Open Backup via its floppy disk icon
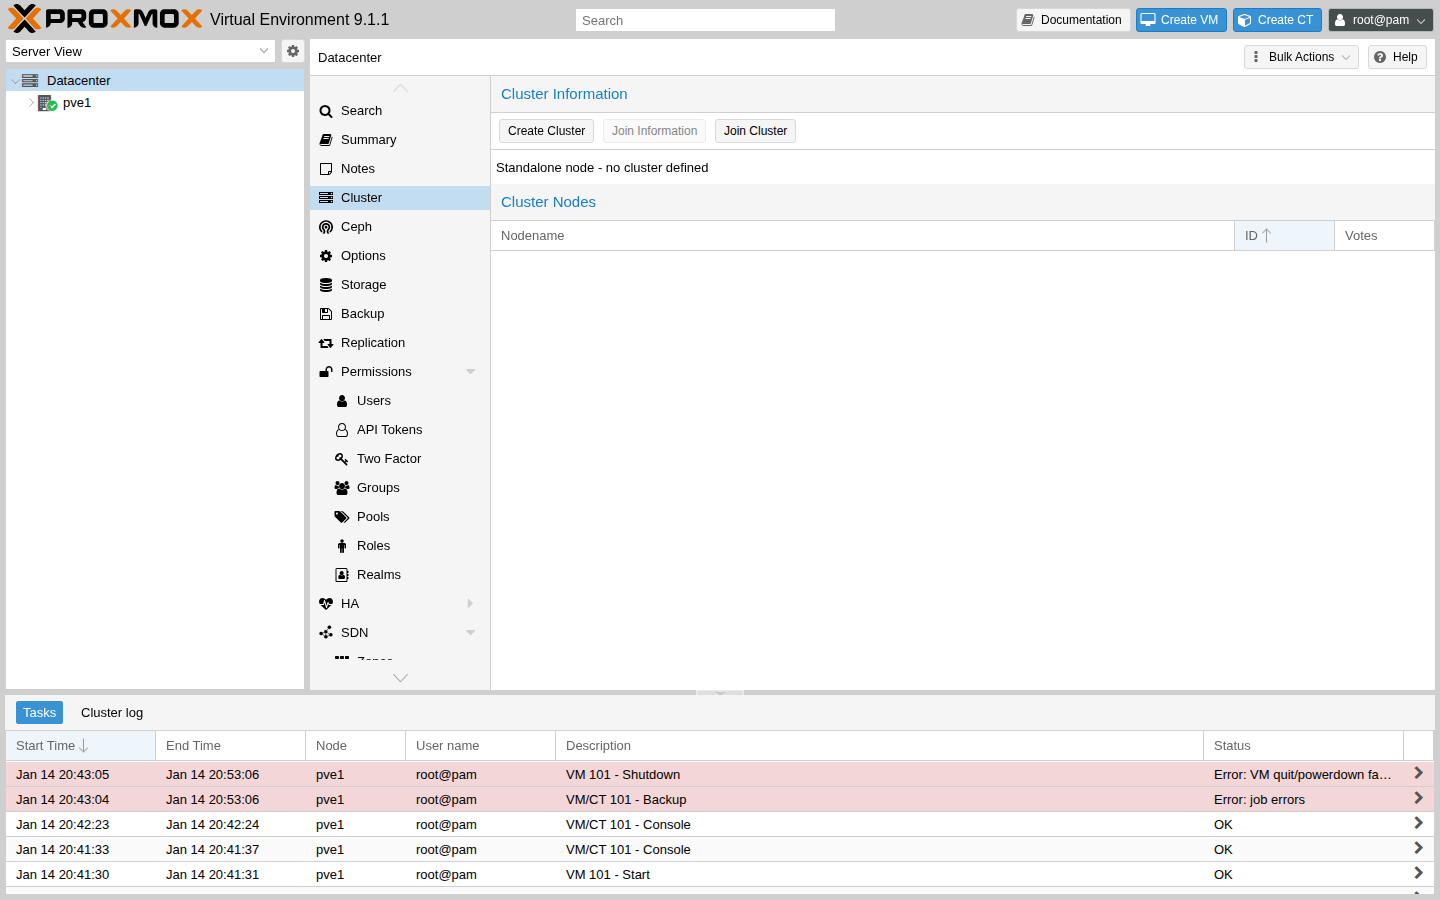 326,314
